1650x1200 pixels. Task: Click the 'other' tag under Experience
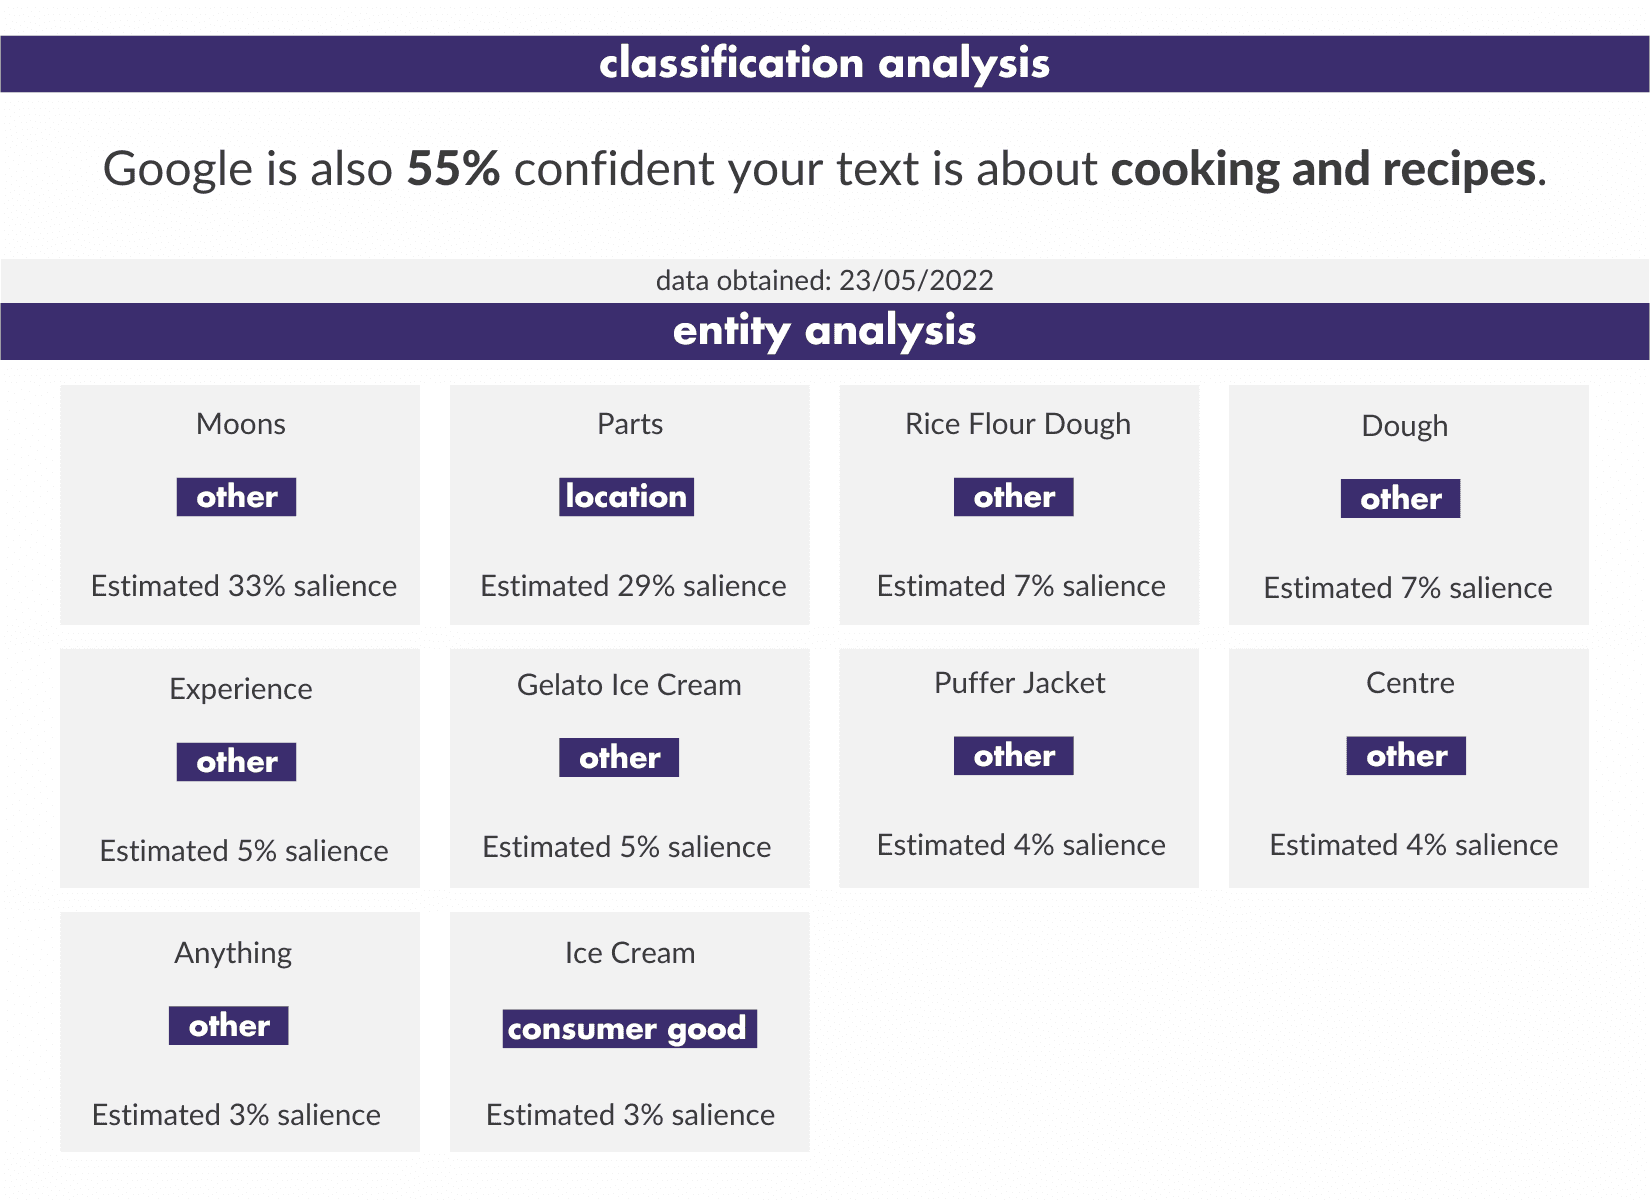236,762
